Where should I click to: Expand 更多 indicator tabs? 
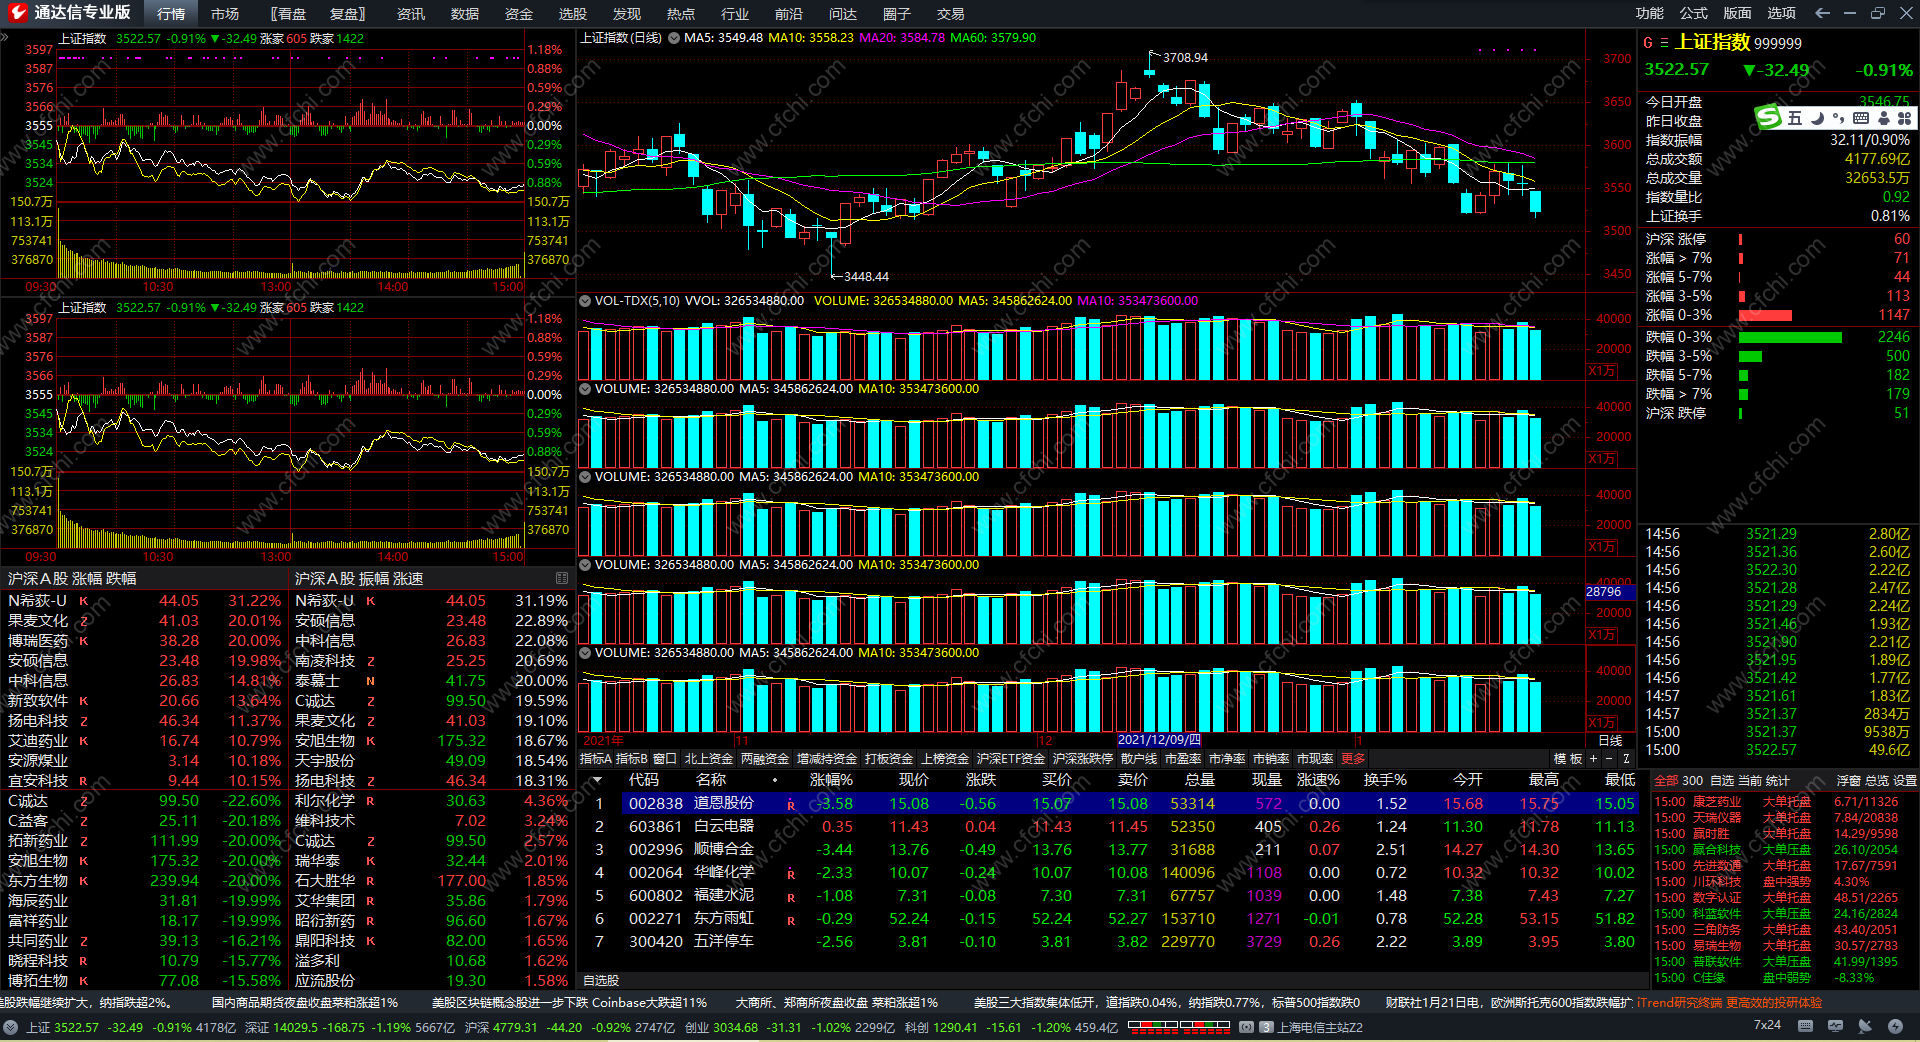click(x=1353, y=759)
